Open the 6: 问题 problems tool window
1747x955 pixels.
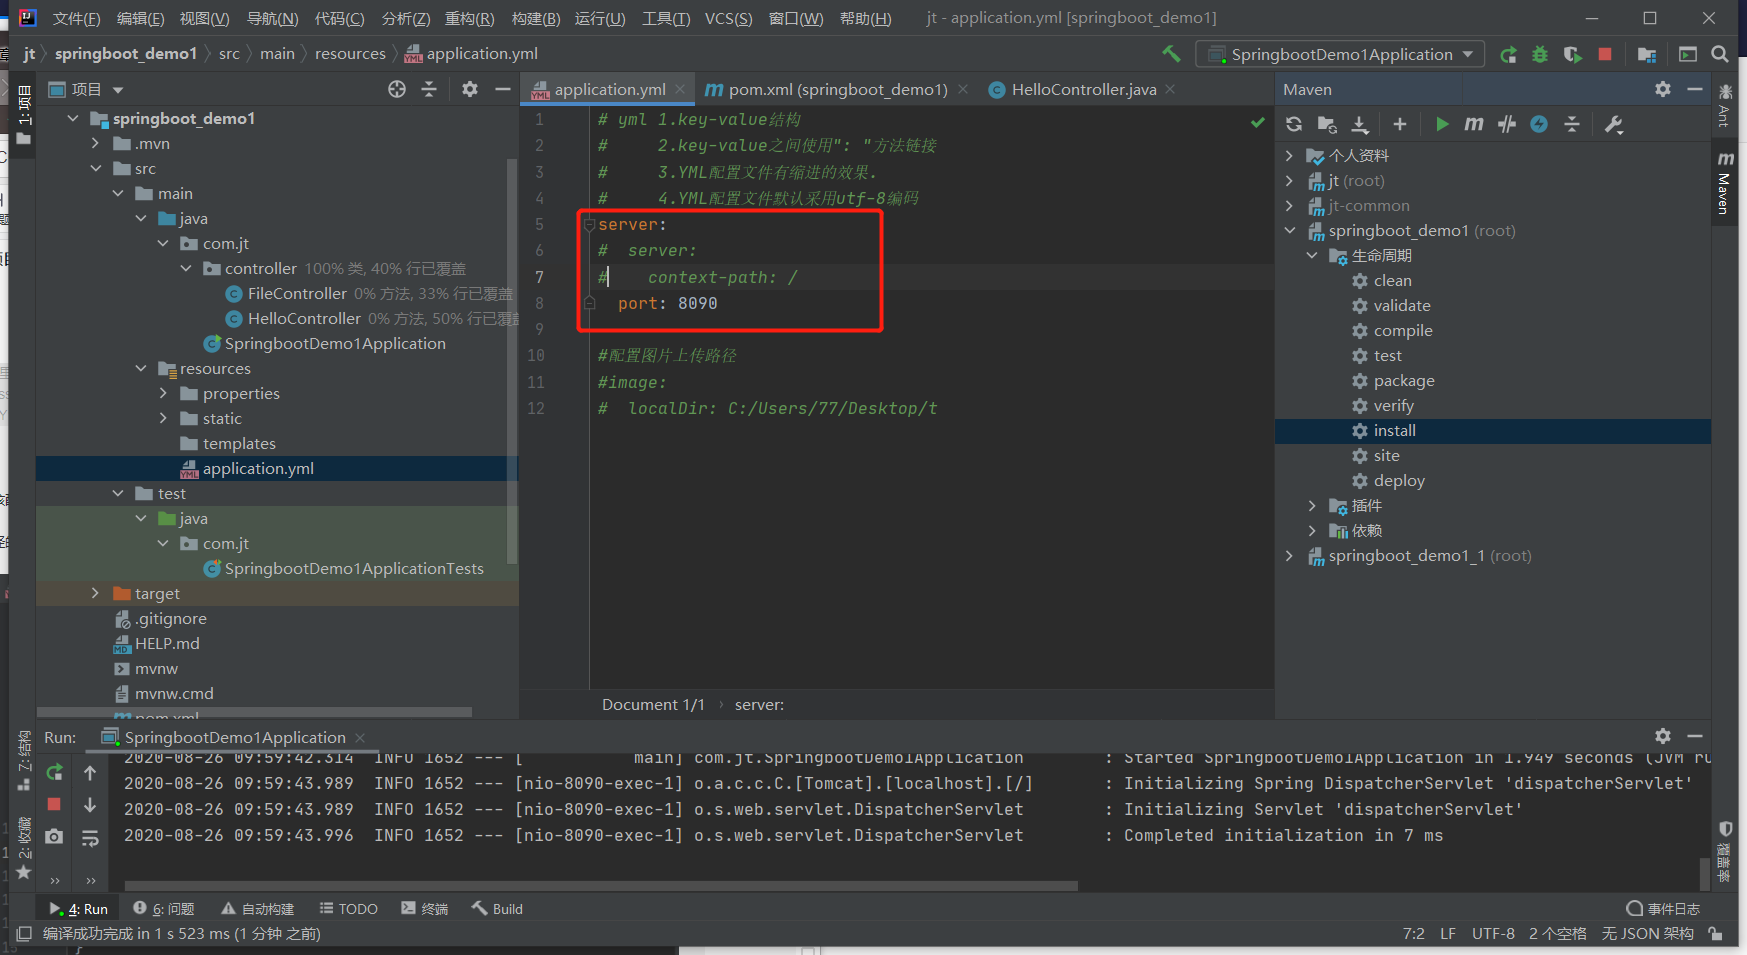click(164, 908)
